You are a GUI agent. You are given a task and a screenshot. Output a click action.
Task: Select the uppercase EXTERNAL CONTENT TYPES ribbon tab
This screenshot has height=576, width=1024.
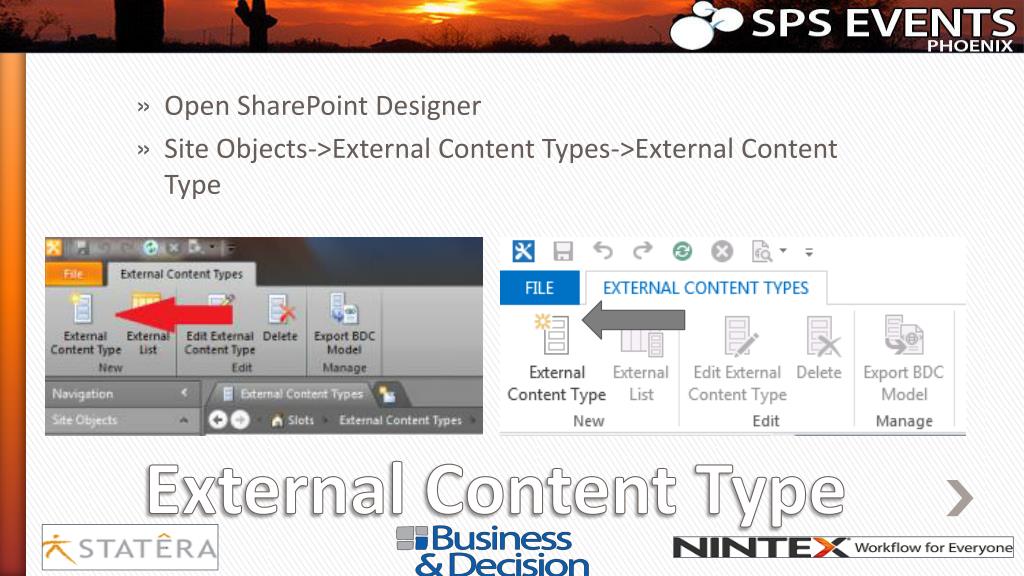[705, 288]
